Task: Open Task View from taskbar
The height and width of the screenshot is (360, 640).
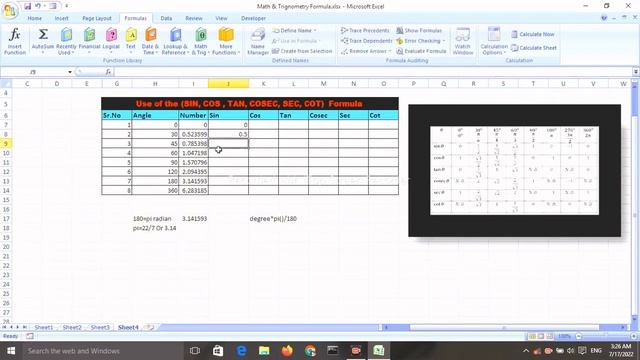Action: click(x=195, y=351)
